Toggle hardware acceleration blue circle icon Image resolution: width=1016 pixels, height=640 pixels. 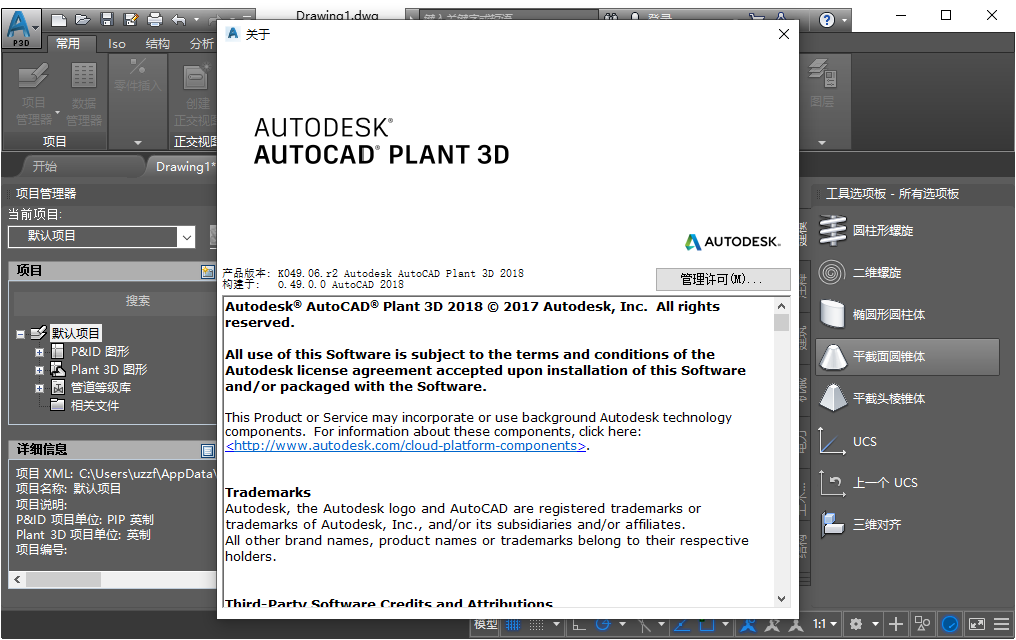950,624
